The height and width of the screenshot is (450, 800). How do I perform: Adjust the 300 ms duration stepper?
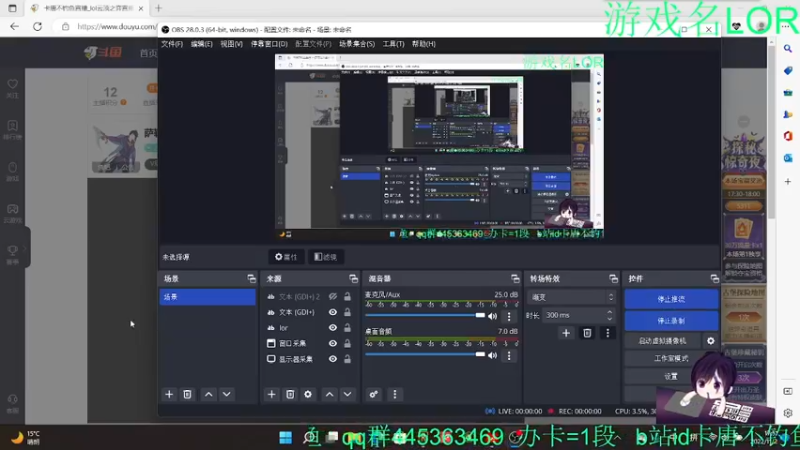click(609, 315)
